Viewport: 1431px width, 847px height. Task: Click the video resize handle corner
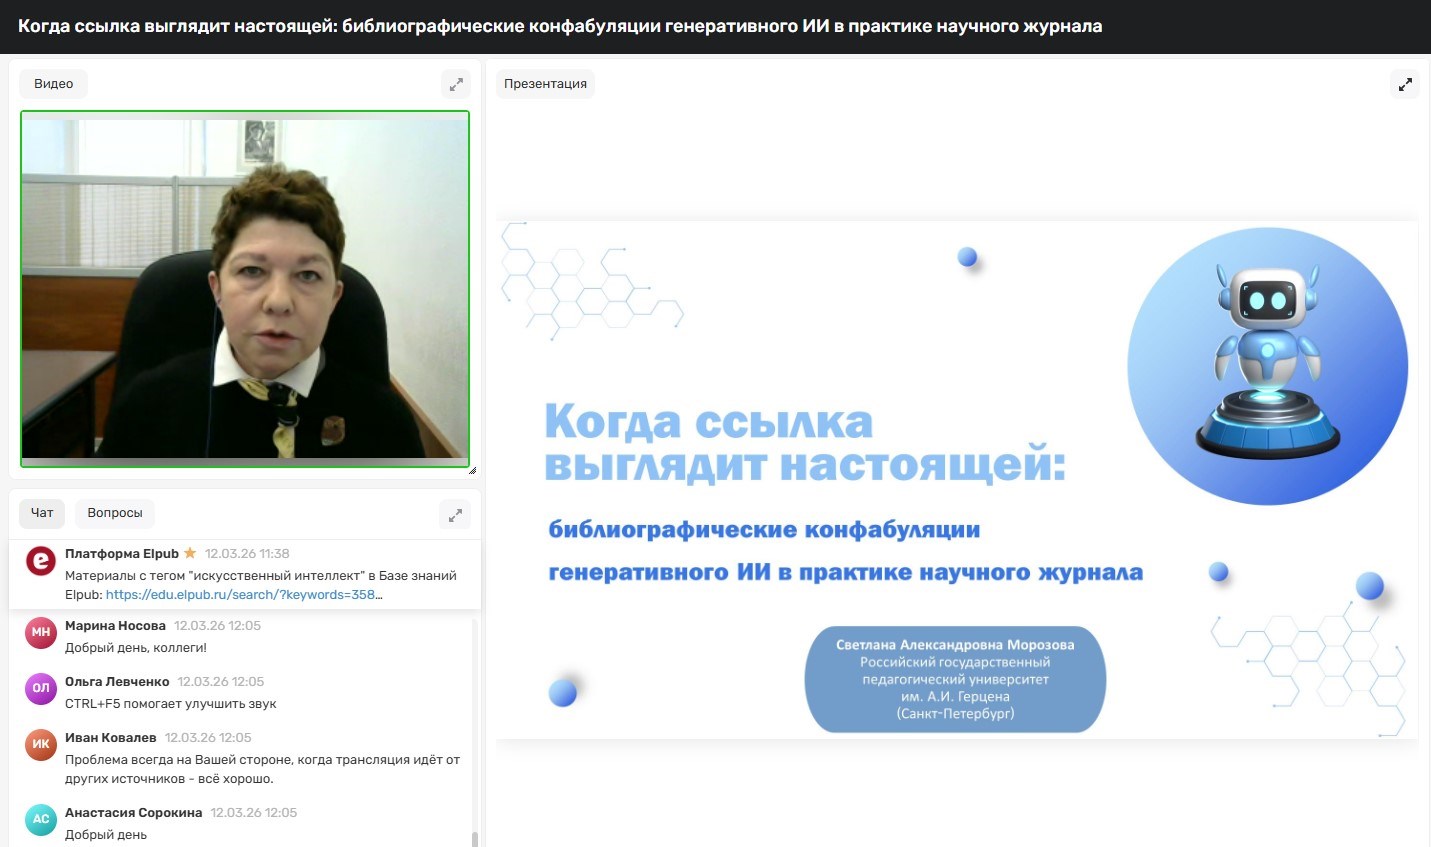tap(471, 469)
